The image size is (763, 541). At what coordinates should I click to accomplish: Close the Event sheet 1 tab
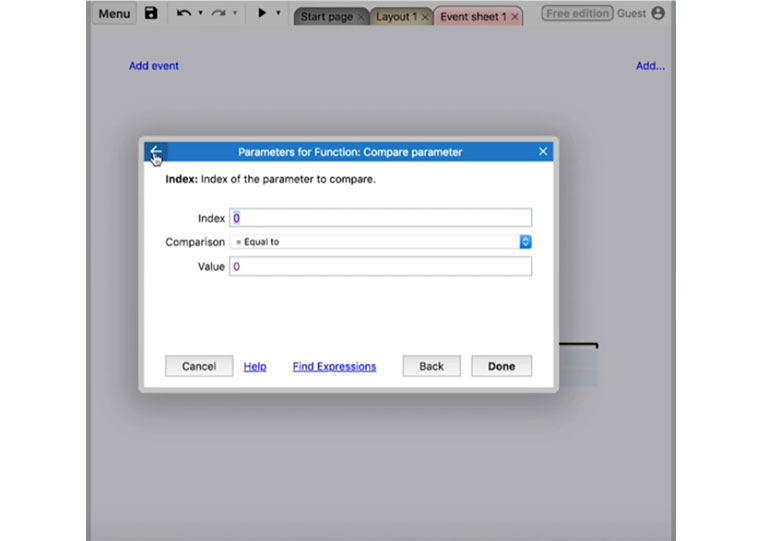click(515, 17)
